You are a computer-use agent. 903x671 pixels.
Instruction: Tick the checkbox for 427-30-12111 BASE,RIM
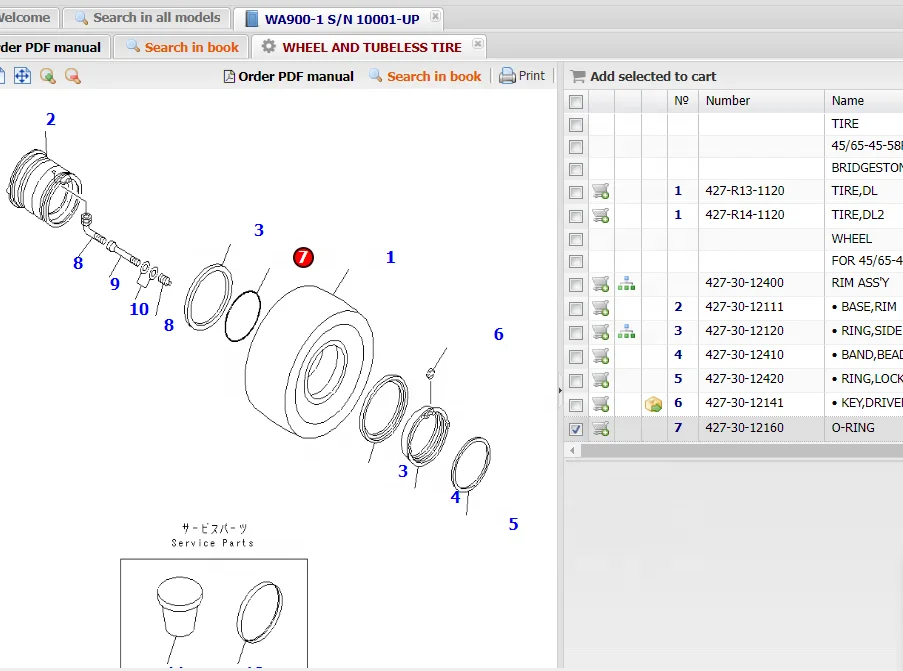pyautogui.click(x=575, y=308)
